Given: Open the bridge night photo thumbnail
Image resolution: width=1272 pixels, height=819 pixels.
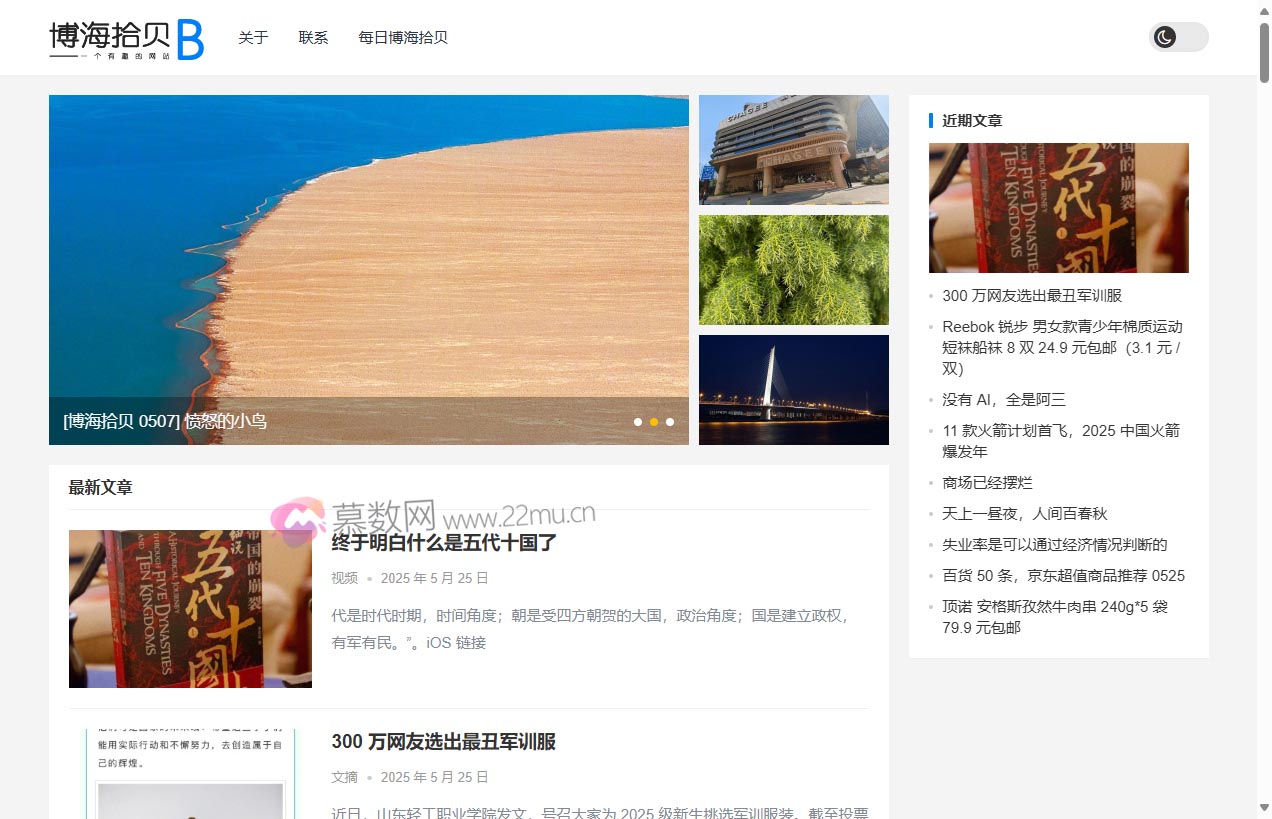Looking at the screenshot, I should point(793,389).
